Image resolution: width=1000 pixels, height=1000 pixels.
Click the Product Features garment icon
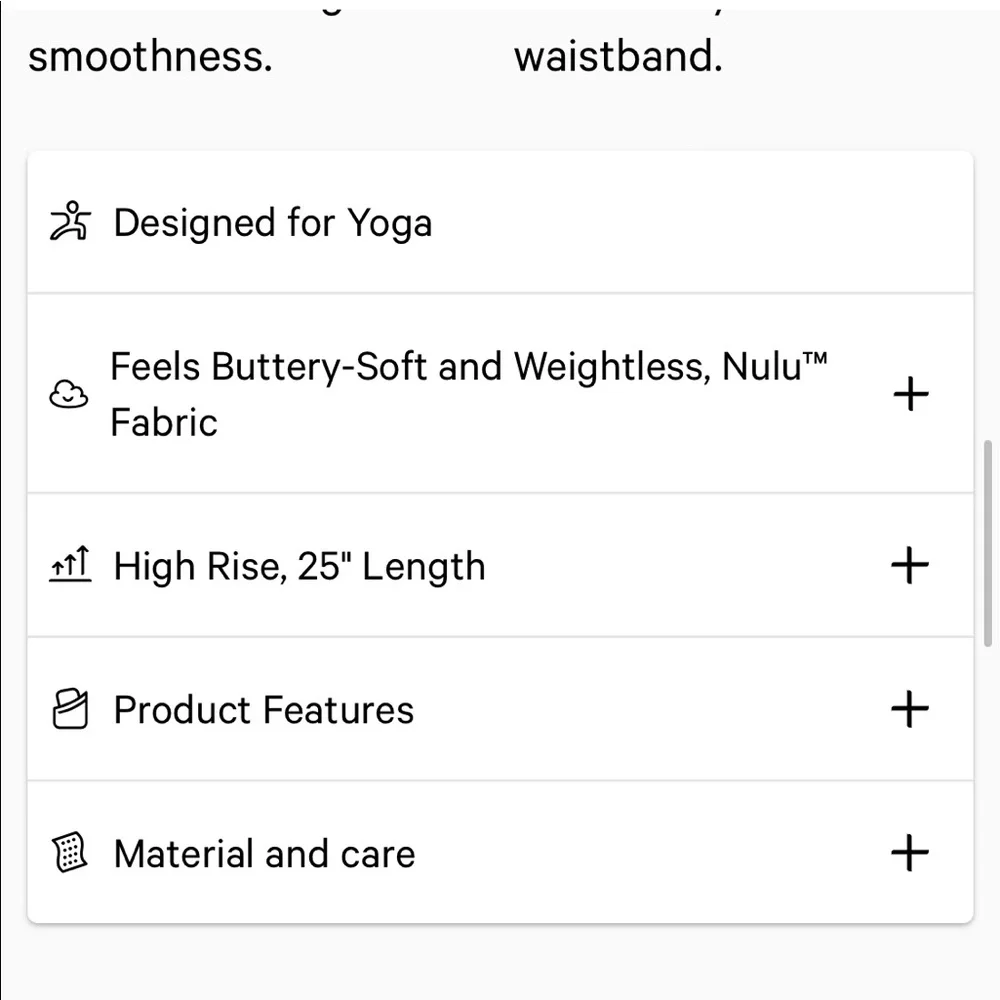(70, 710)
